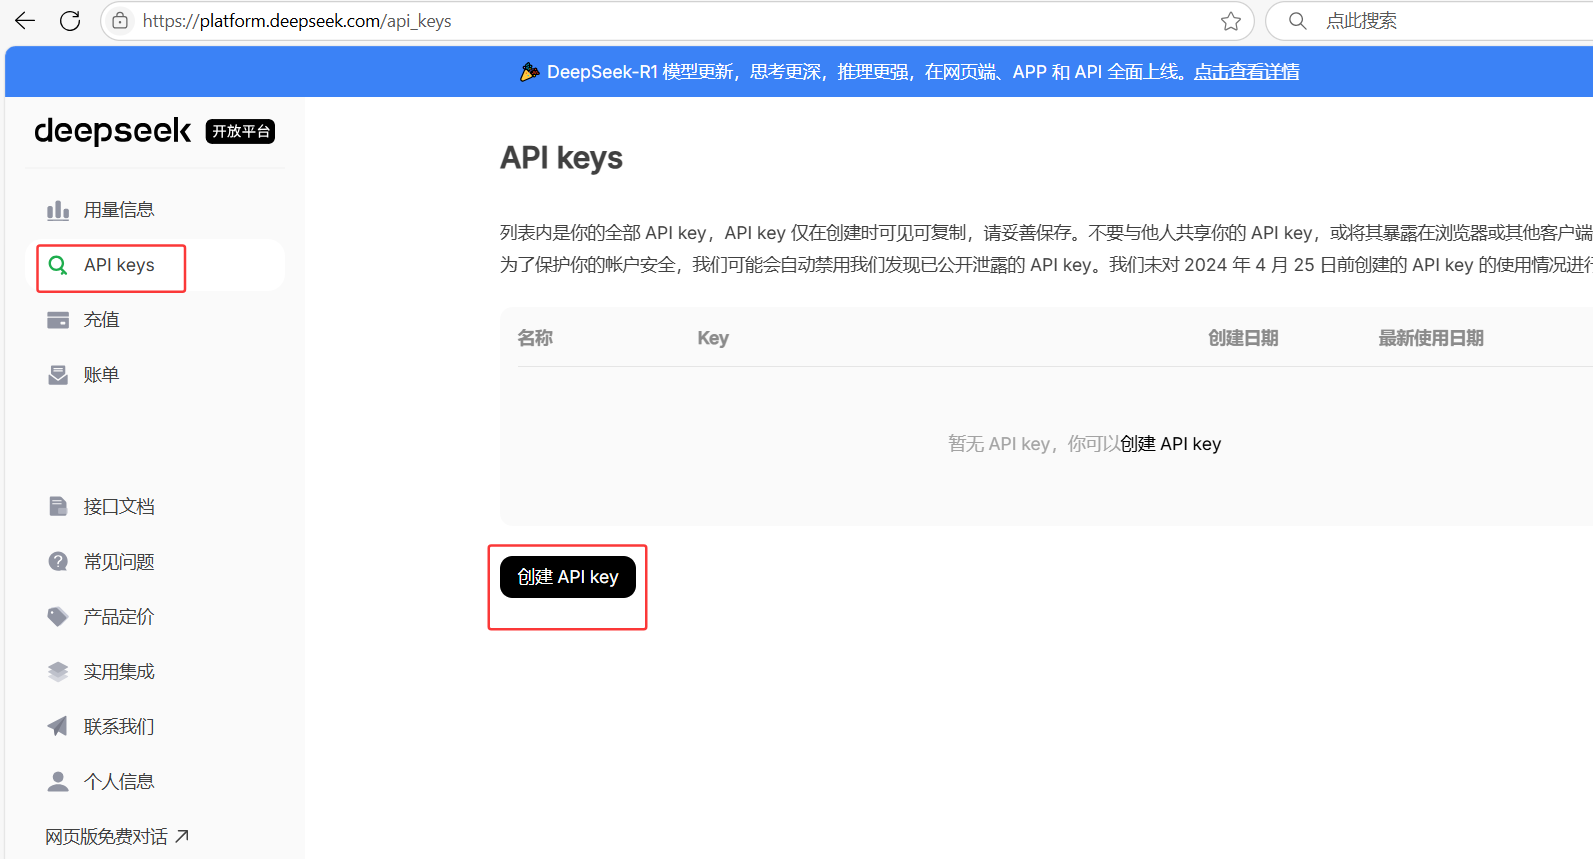
Task: Click the API docs document icon
Action: [x=58, y=507]
